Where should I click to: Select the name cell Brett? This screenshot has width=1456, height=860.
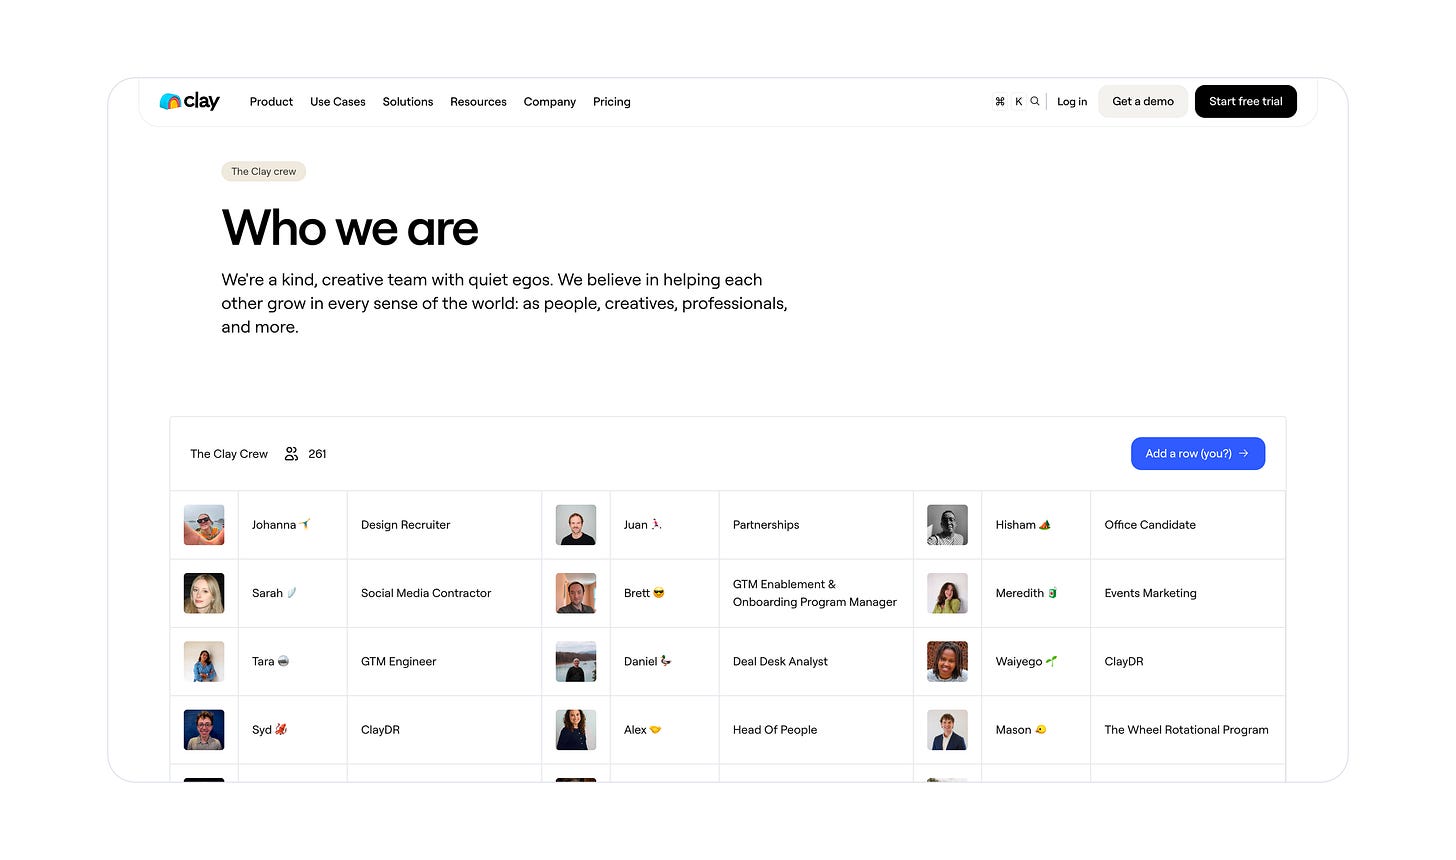coord(665,593)
